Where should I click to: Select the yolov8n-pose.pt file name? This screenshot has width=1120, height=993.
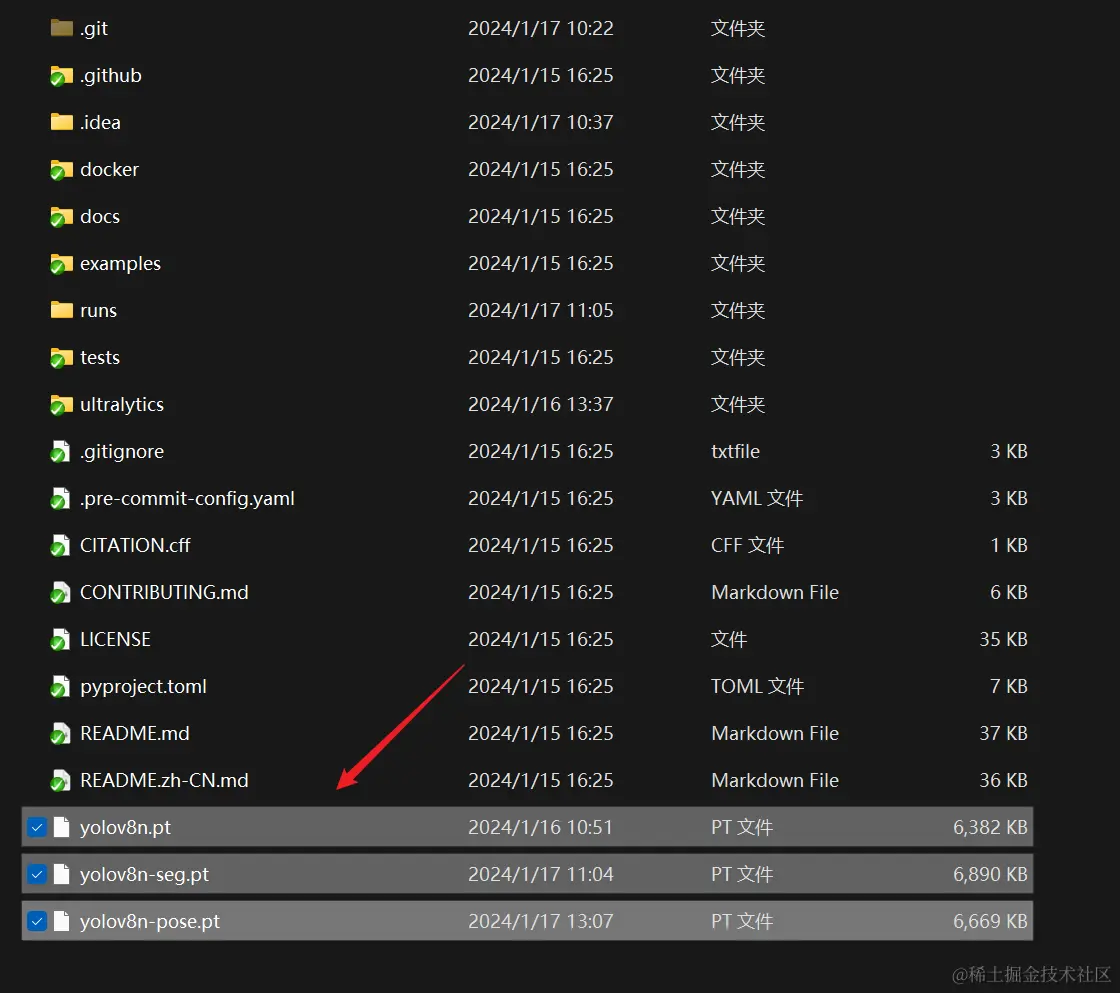149,922
